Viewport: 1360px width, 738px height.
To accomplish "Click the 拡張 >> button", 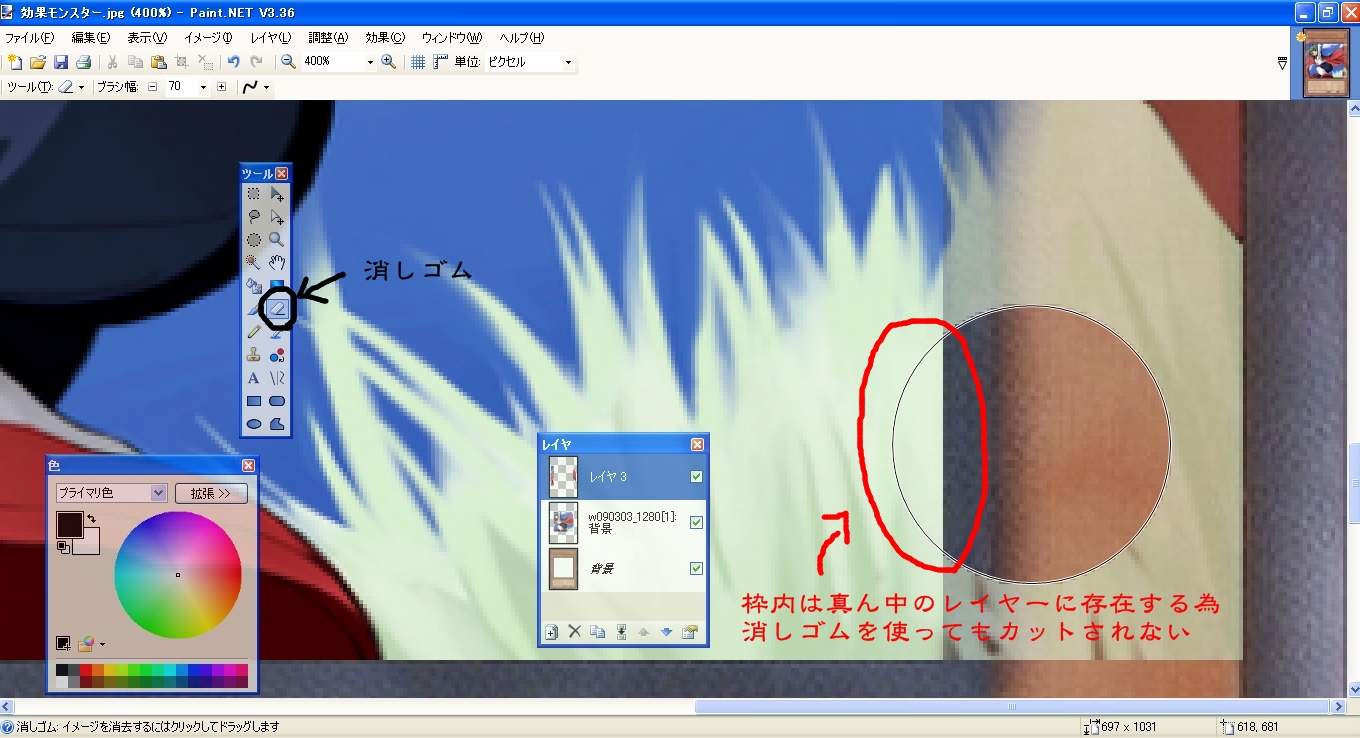I will [x=211, y=493].
